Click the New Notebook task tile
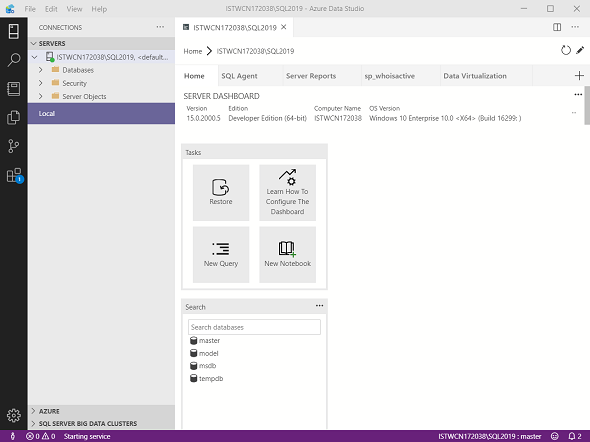The width and height of the screenshot is (590, 442). tap(287, 254)
